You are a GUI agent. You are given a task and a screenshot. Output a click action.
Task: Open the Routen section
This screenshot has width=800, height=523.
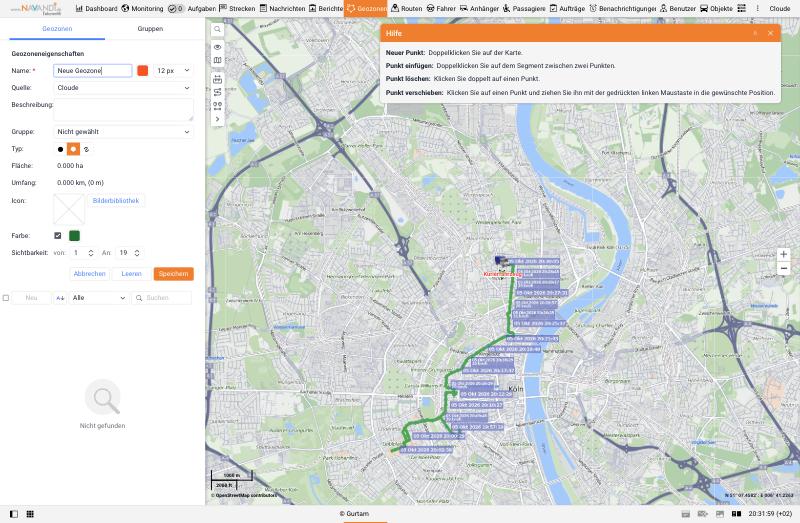coord(407,9)
